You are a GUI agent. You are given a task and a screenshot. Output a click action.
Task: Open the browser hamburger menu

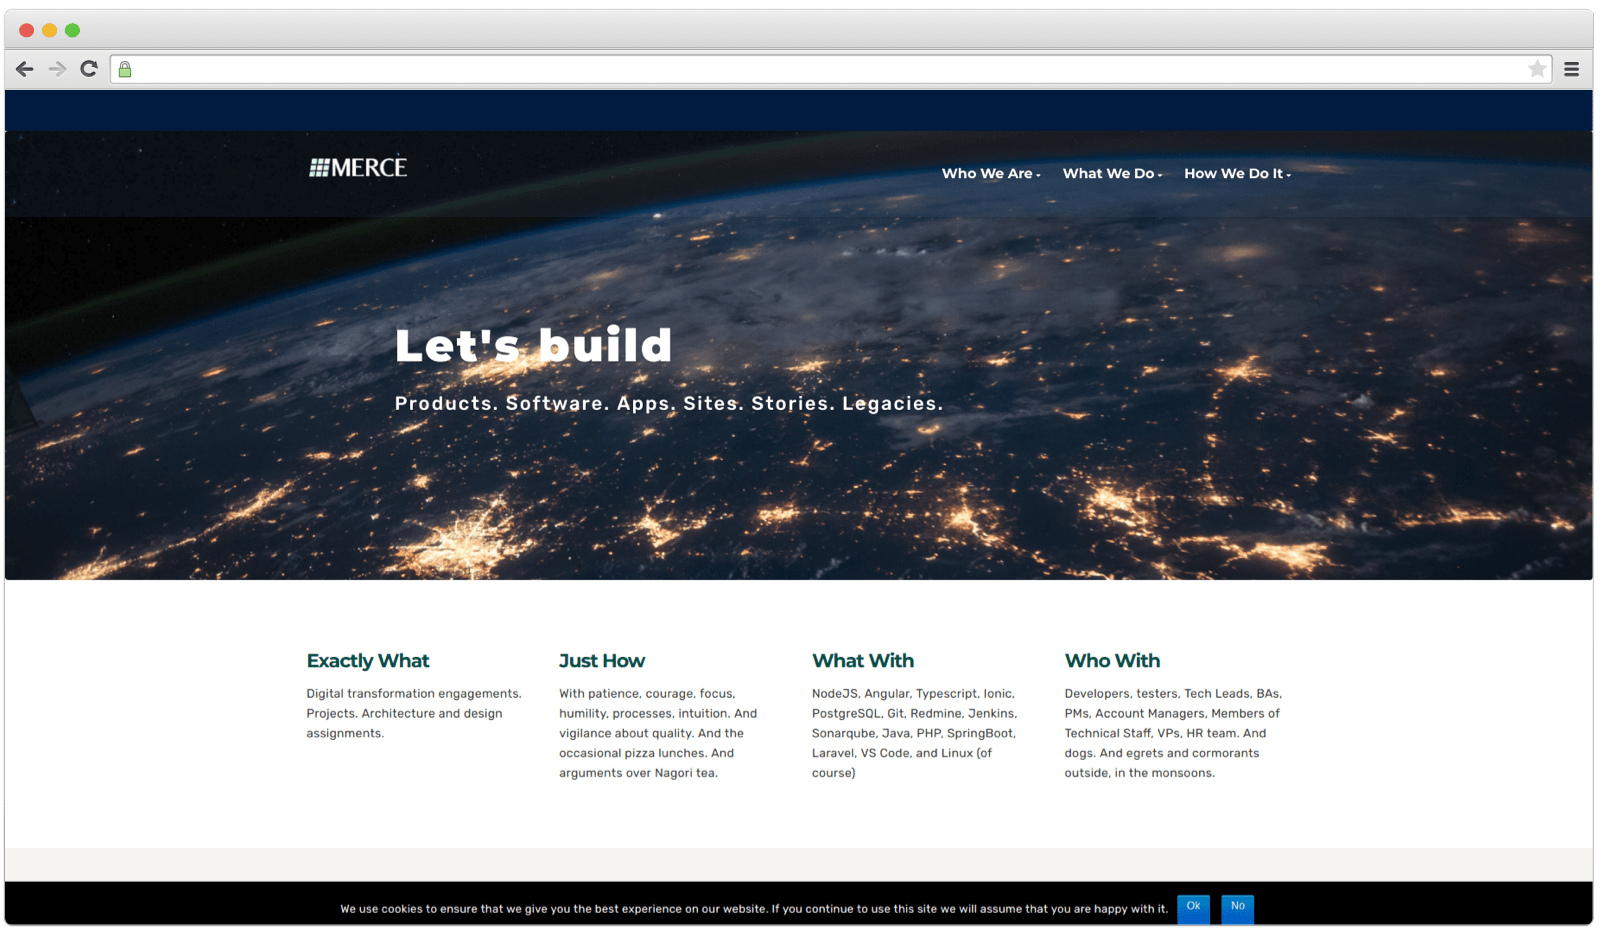coord(1572,69)
